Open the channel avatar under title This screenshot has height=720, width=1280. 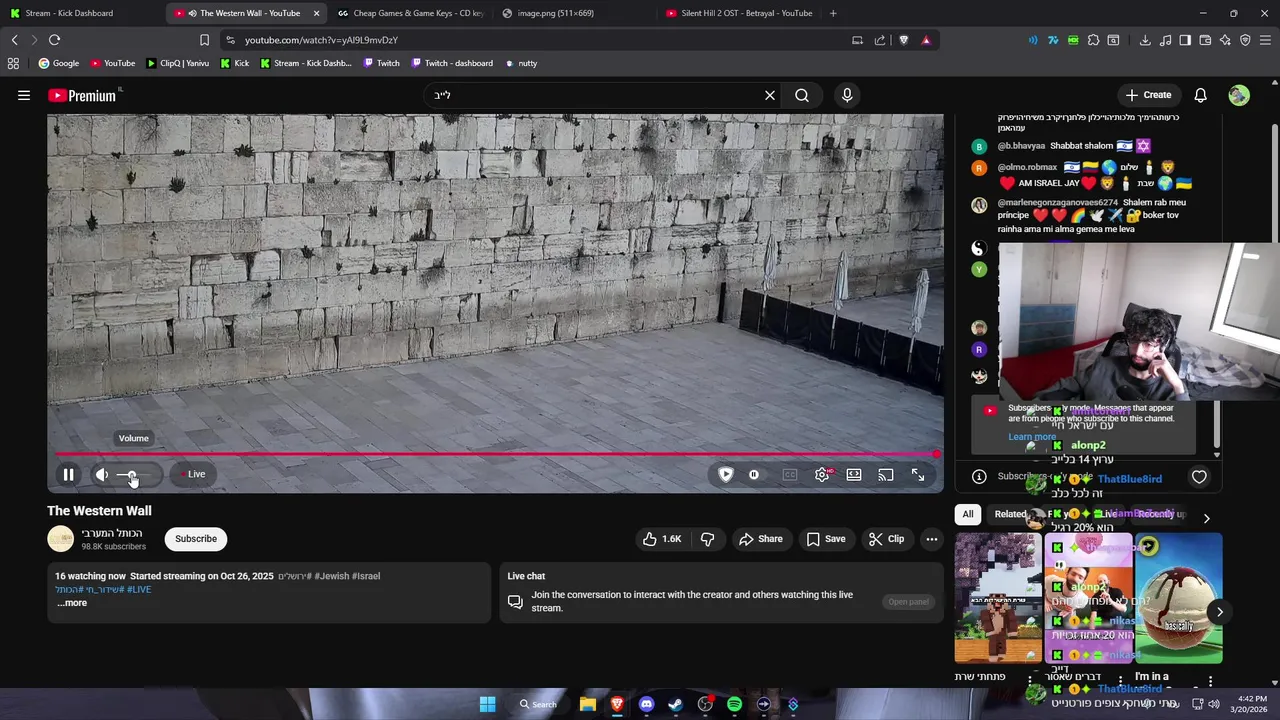(x=60, y=539)
